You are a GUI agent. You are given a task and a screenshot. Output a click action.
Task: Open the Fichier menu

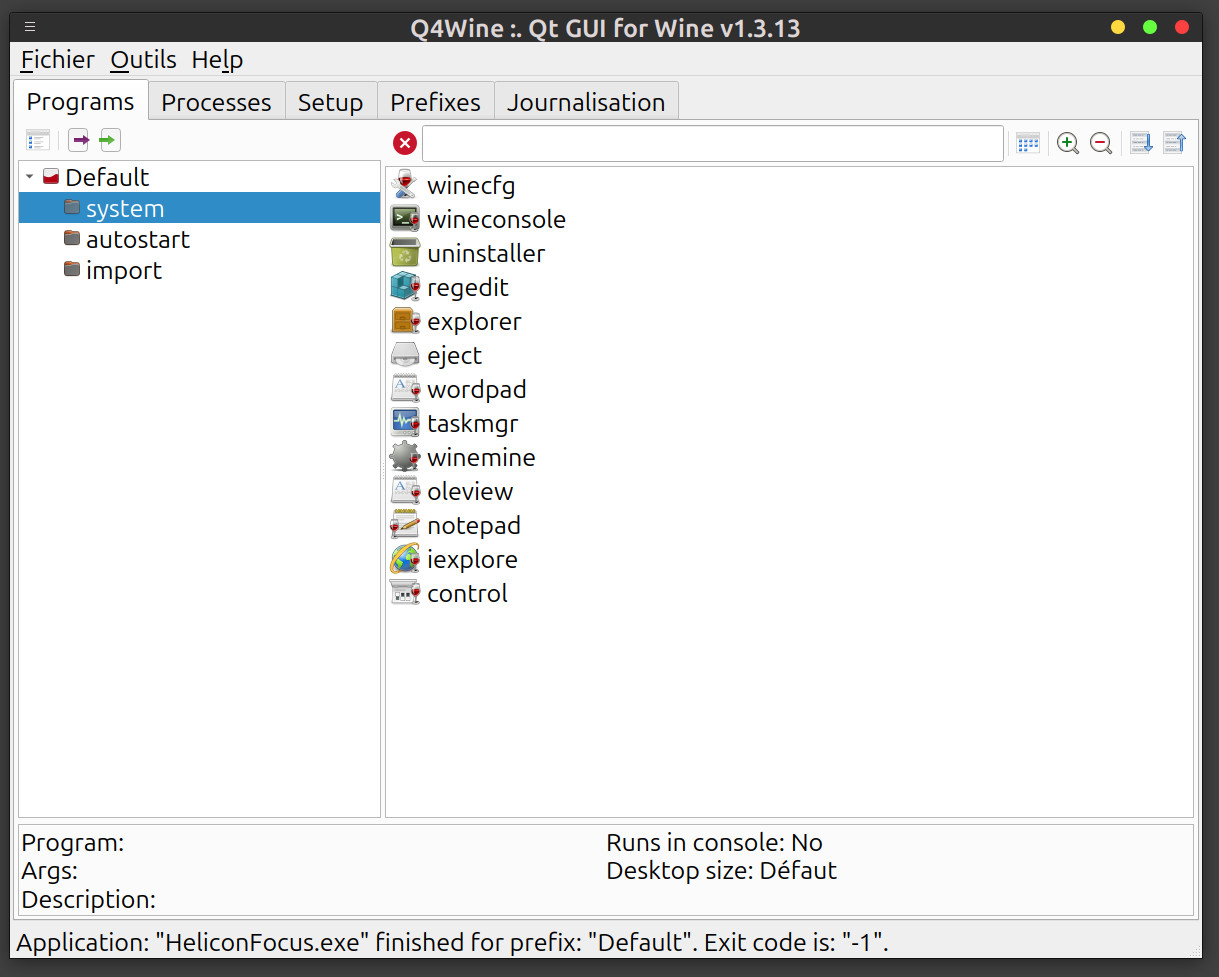coord(57,60)
